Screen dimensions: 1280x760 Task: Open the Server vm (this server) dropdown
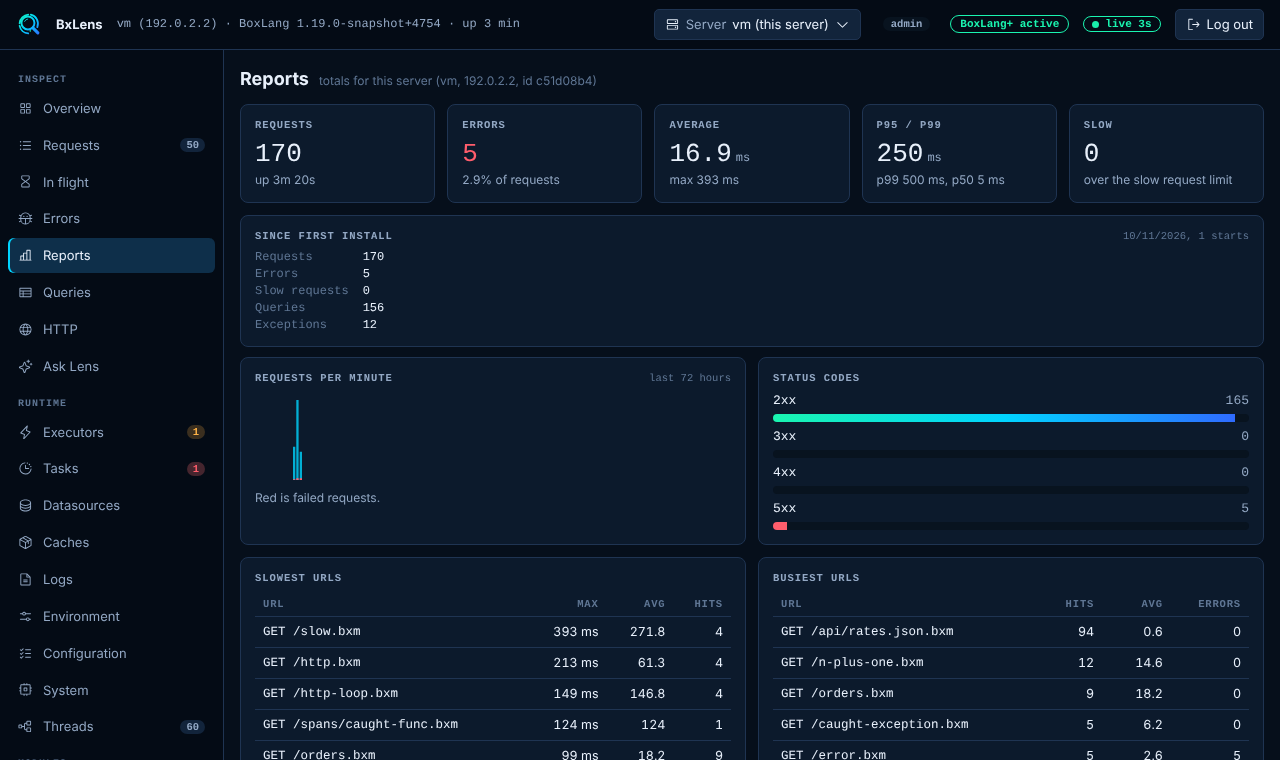coord(757,24)
